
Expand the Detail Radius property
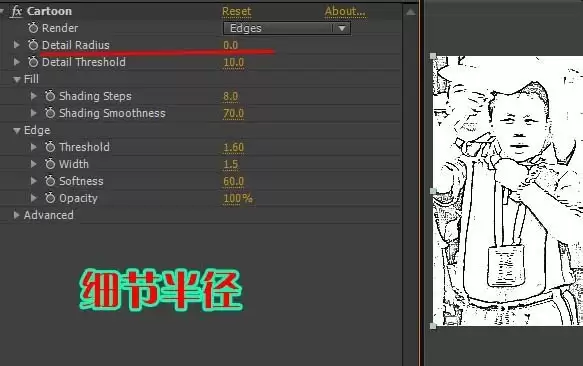[x=16, y=45]
